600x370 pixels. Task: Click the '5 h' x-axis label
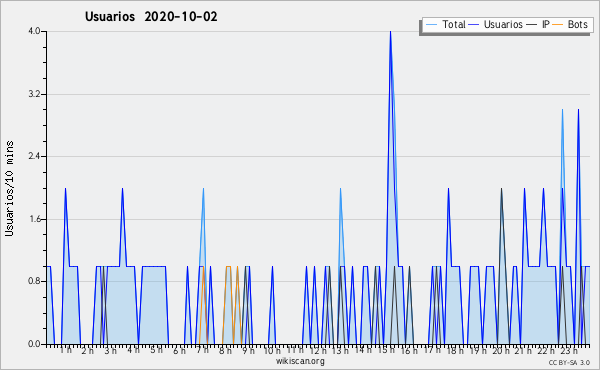point(156,350)
